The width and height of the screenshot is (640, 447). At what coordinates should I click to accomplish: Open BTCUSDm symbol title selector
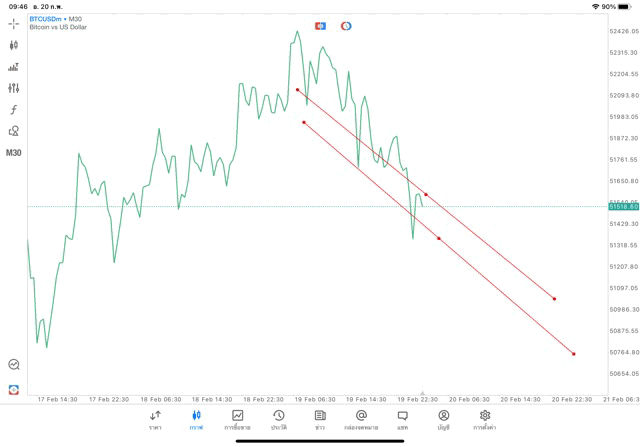[58, 18]
